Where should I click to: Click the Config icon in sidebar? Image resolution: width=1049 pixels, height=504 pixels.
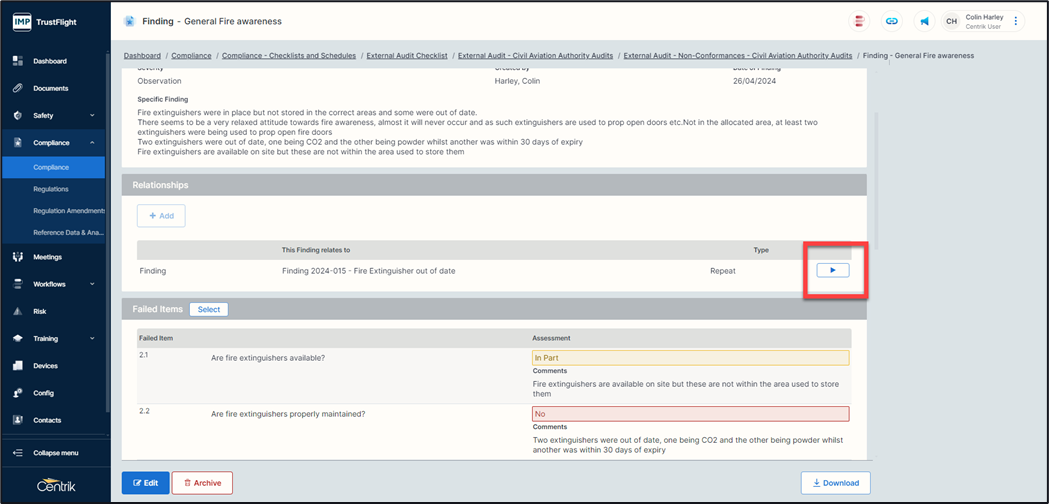(x=18, y=393)
